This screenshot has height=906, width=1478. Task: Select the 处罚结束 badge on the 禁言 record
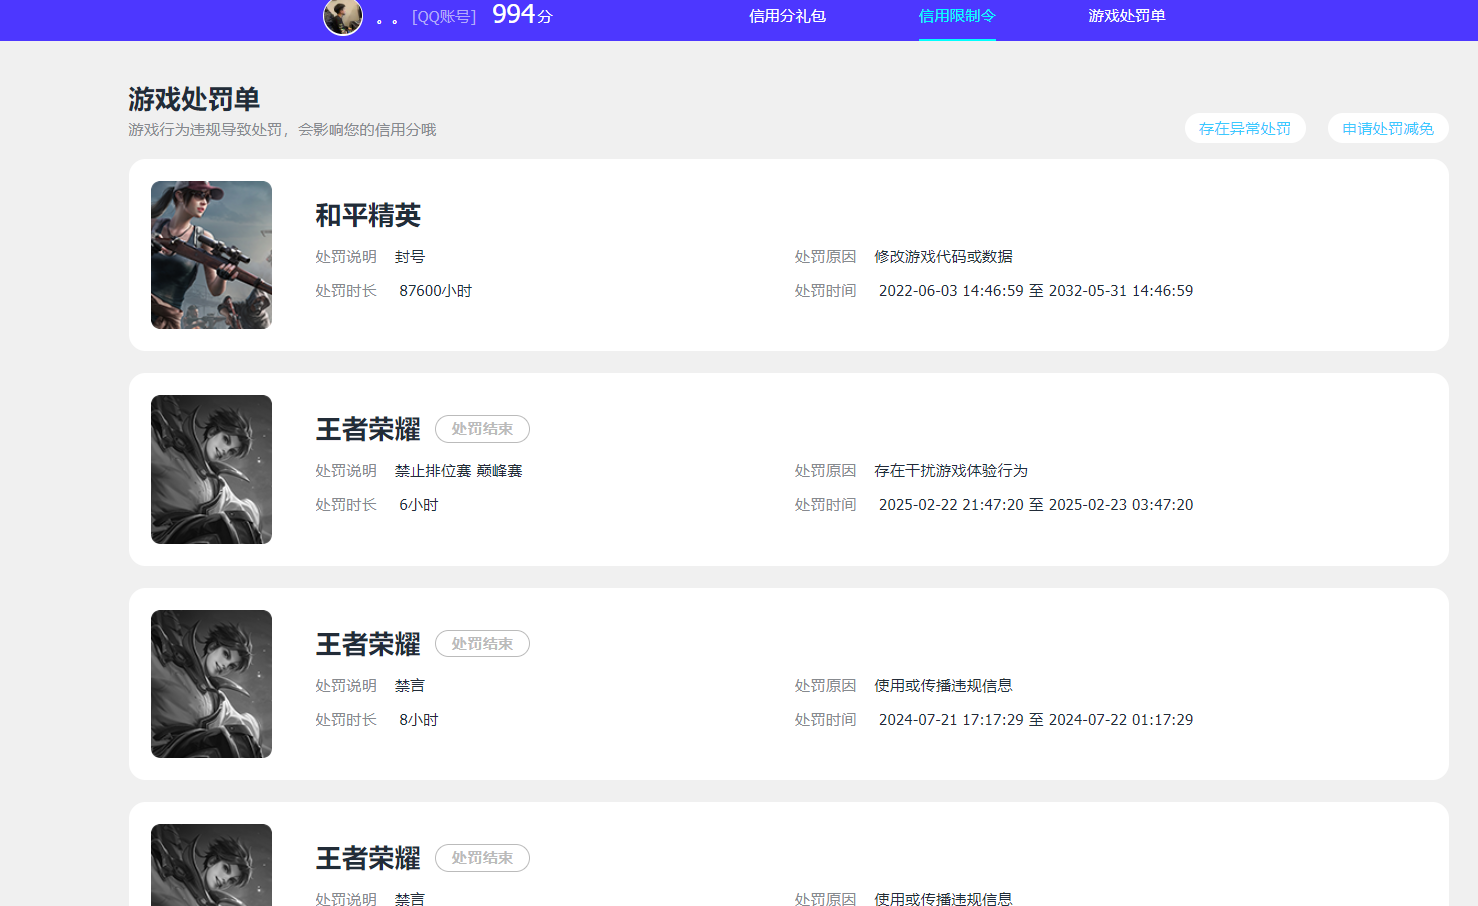pos(482,643)
